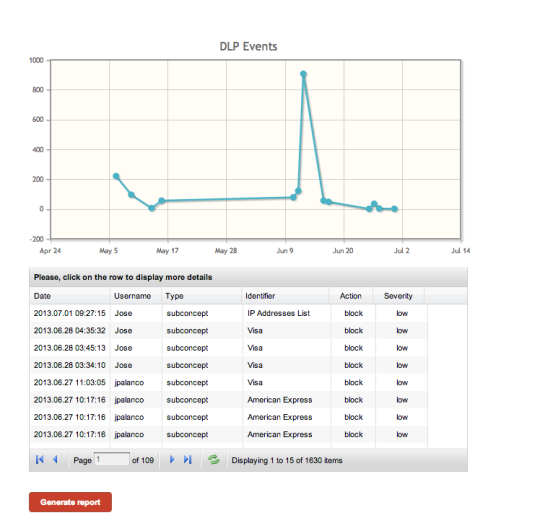
Task: Sort by Username column header
Action: click(136, 296)
